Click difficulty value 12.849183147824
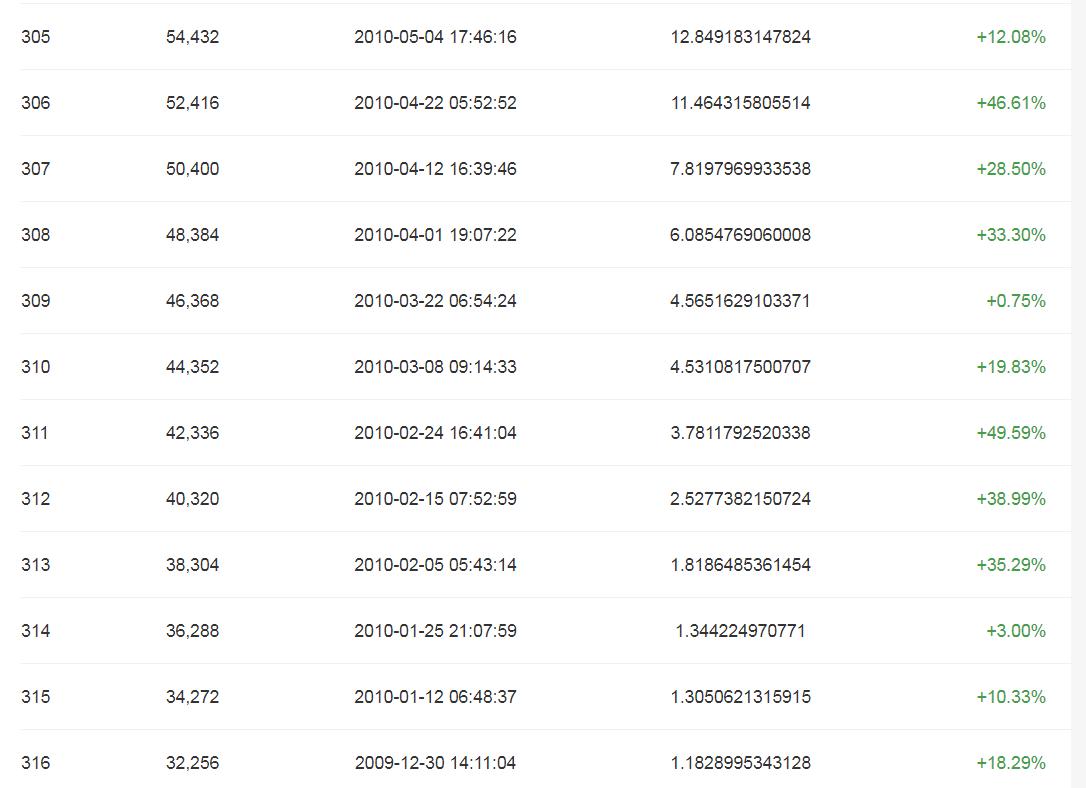Viewport: 1086px width, 788px height. 740,37
